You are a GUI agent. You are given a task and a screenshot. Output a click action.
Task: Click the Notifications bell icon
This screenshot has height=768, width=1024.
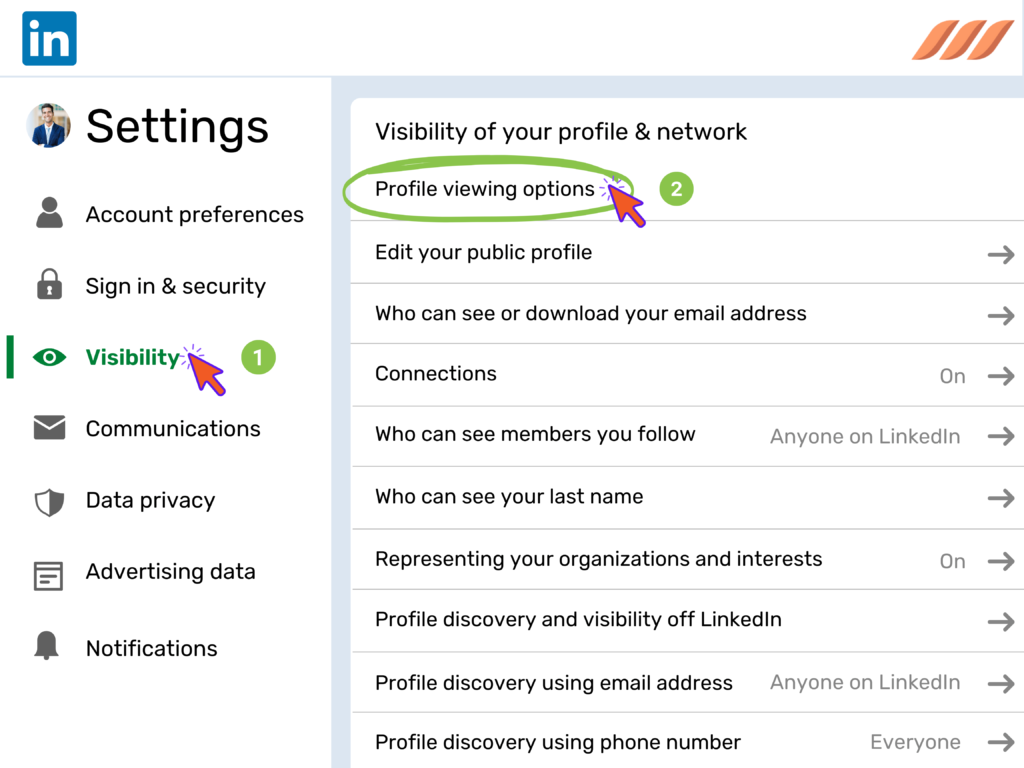[48, 648]
